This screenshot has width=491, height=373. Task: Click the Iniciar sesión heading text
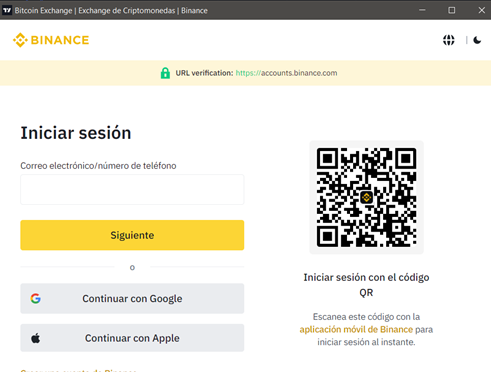click(x=76, y=133)
